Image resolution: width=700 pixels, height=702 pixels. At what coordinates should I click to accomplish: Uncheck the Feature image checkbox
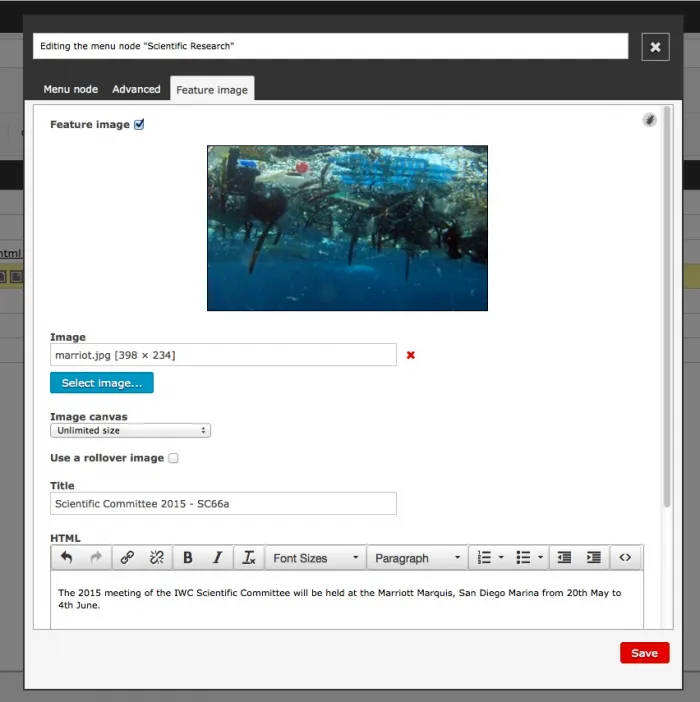pos(139,124)
